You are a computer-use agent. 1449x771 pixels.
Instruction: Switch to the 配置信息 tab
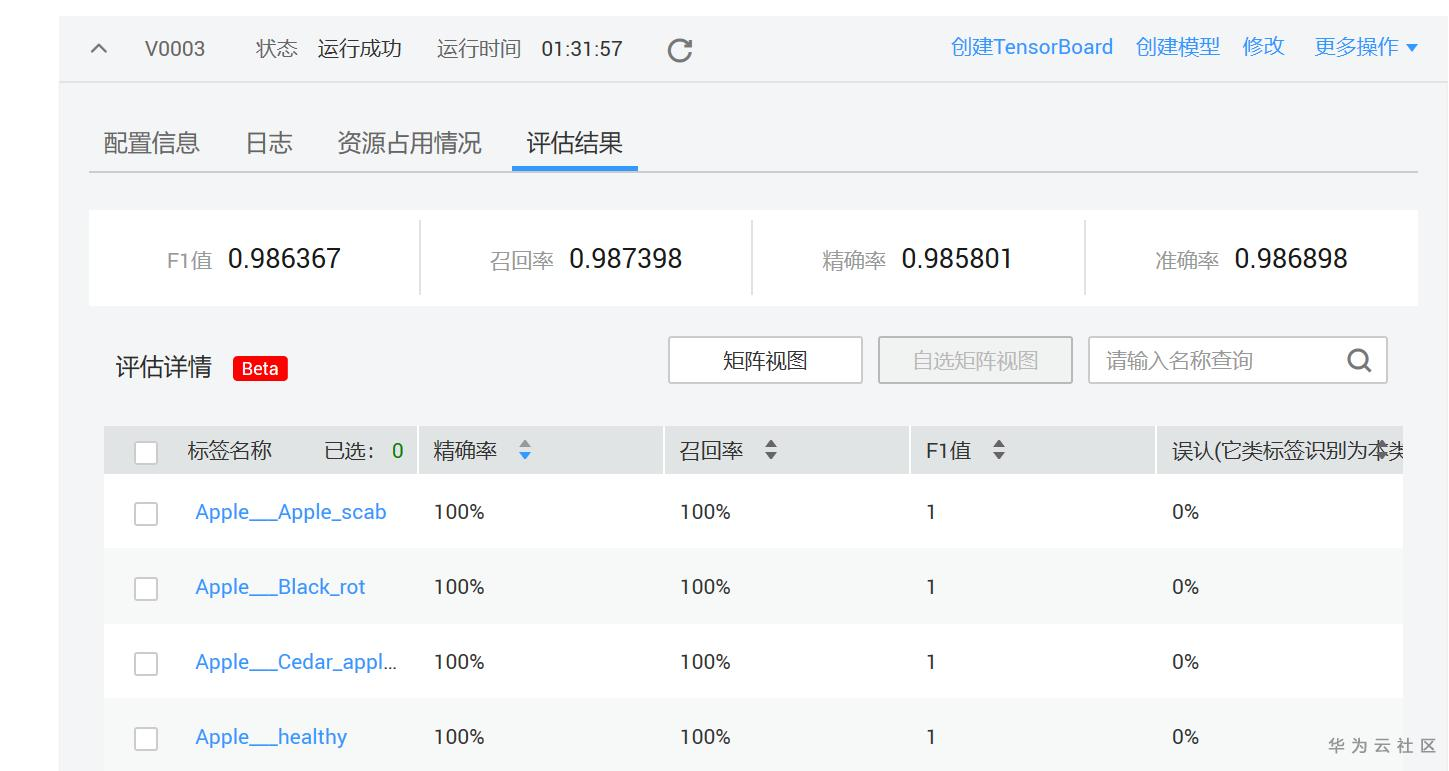pyautogui.click(x=152, y=143)
